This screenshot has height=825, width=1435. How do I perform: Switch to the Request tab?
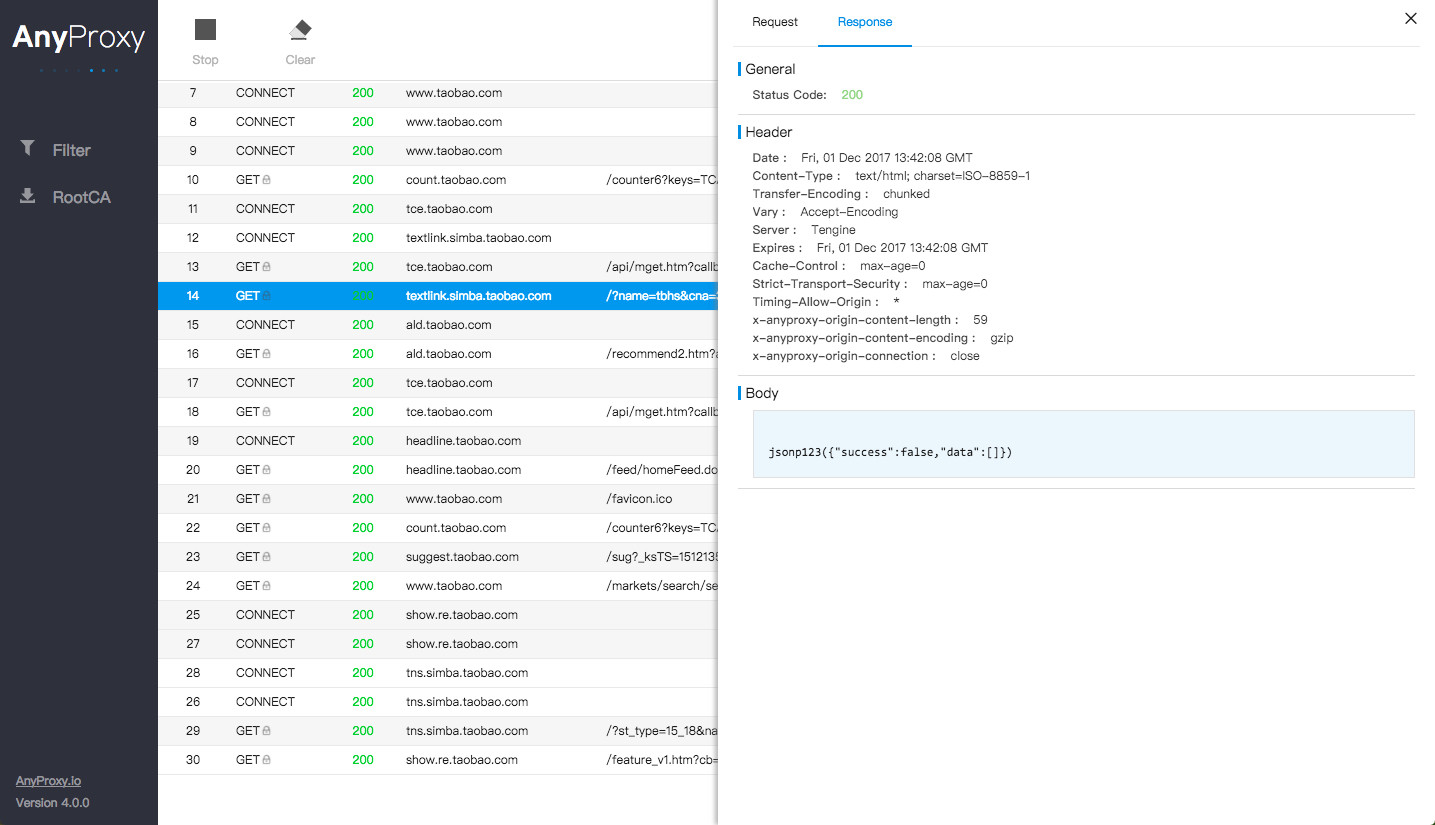(x=775, y=22)
